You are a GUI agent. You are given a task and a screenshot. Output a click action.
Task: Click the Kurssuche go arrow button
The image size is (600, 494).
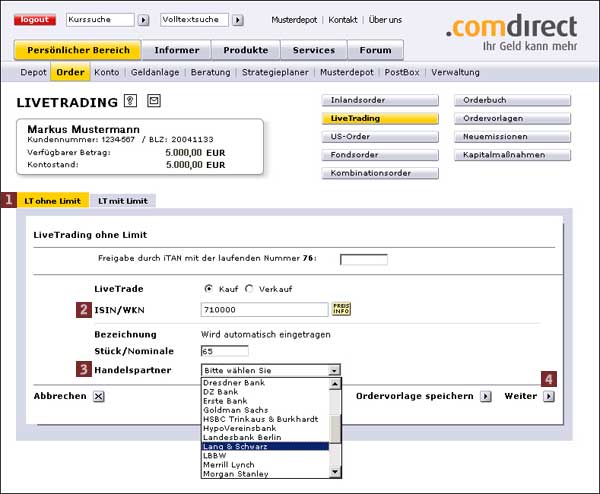pos(143,20)
